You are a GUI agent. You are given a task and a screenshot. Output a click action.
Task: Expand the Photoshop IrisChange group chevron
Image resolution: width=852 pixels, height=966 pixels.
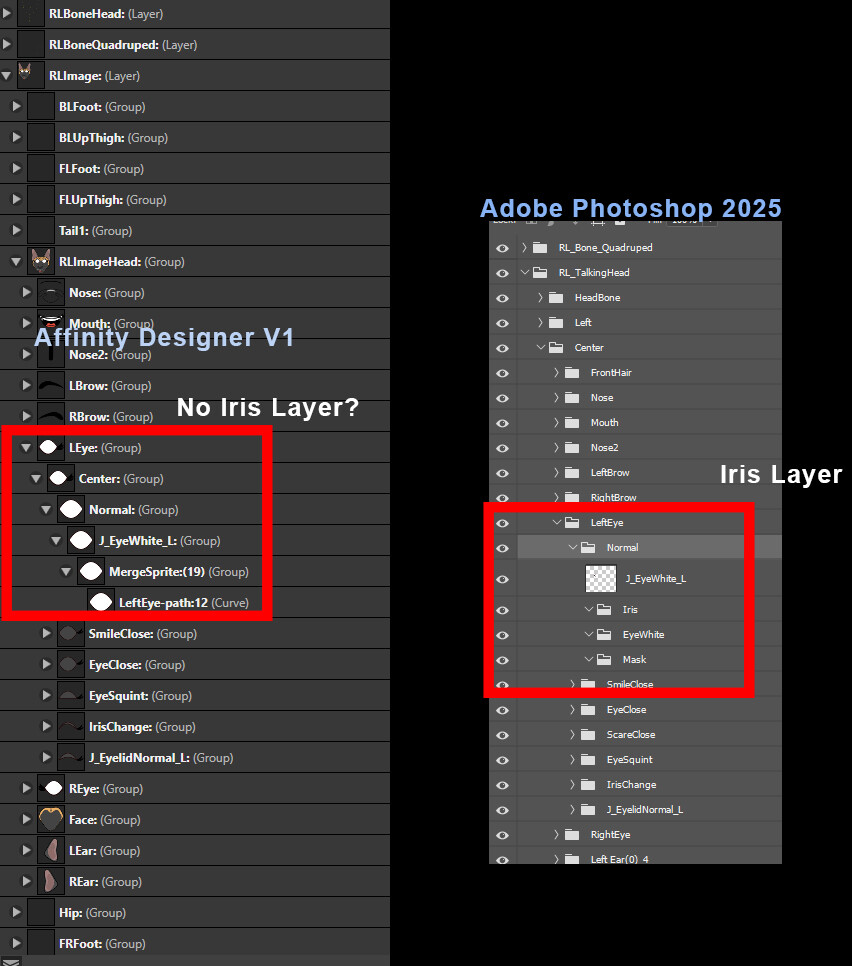click(572, 785)
